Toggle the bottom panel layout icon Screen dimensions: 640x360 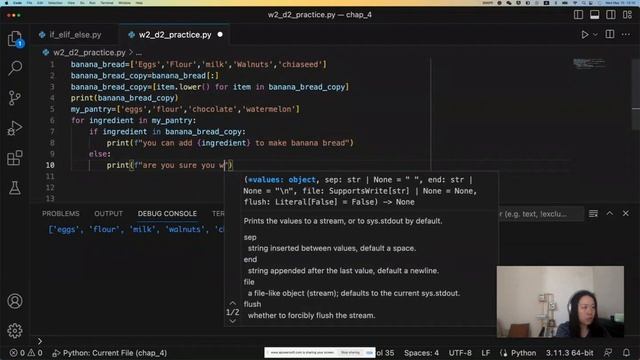tap(595, 15)
